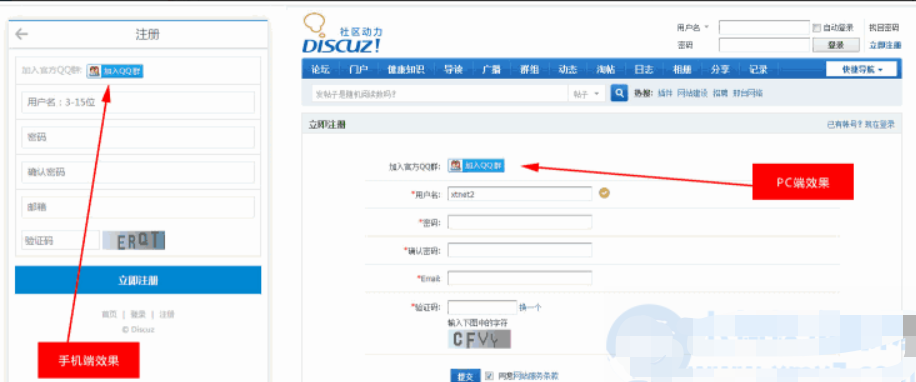Image resolution: width=916 pixels, height=382 pixels.
Task: Click the mobile footer 注册 link
Action: click(x=167, y=314)
